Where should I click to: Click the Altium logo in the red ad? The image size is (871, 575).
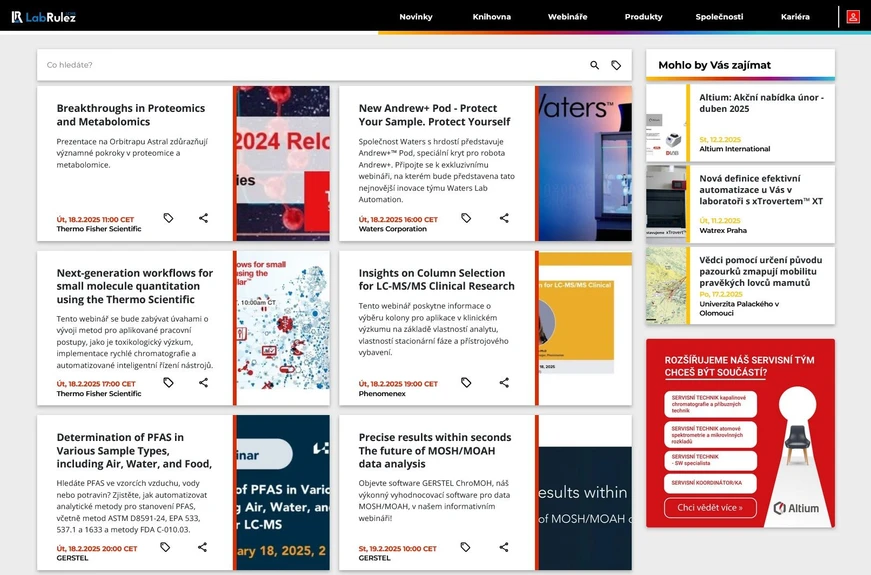tap(796, 508)
